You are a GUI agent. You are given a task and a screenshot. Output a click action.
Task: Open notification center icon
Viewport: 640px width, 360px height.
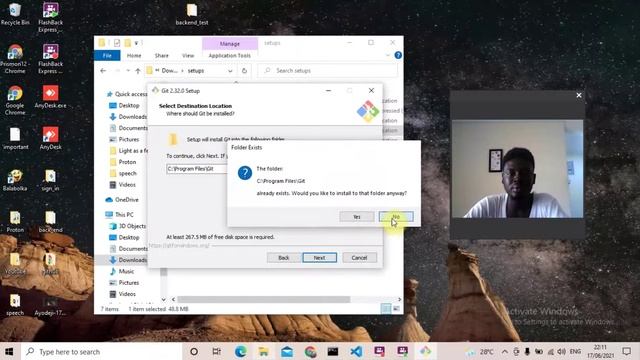click(627, 351)
